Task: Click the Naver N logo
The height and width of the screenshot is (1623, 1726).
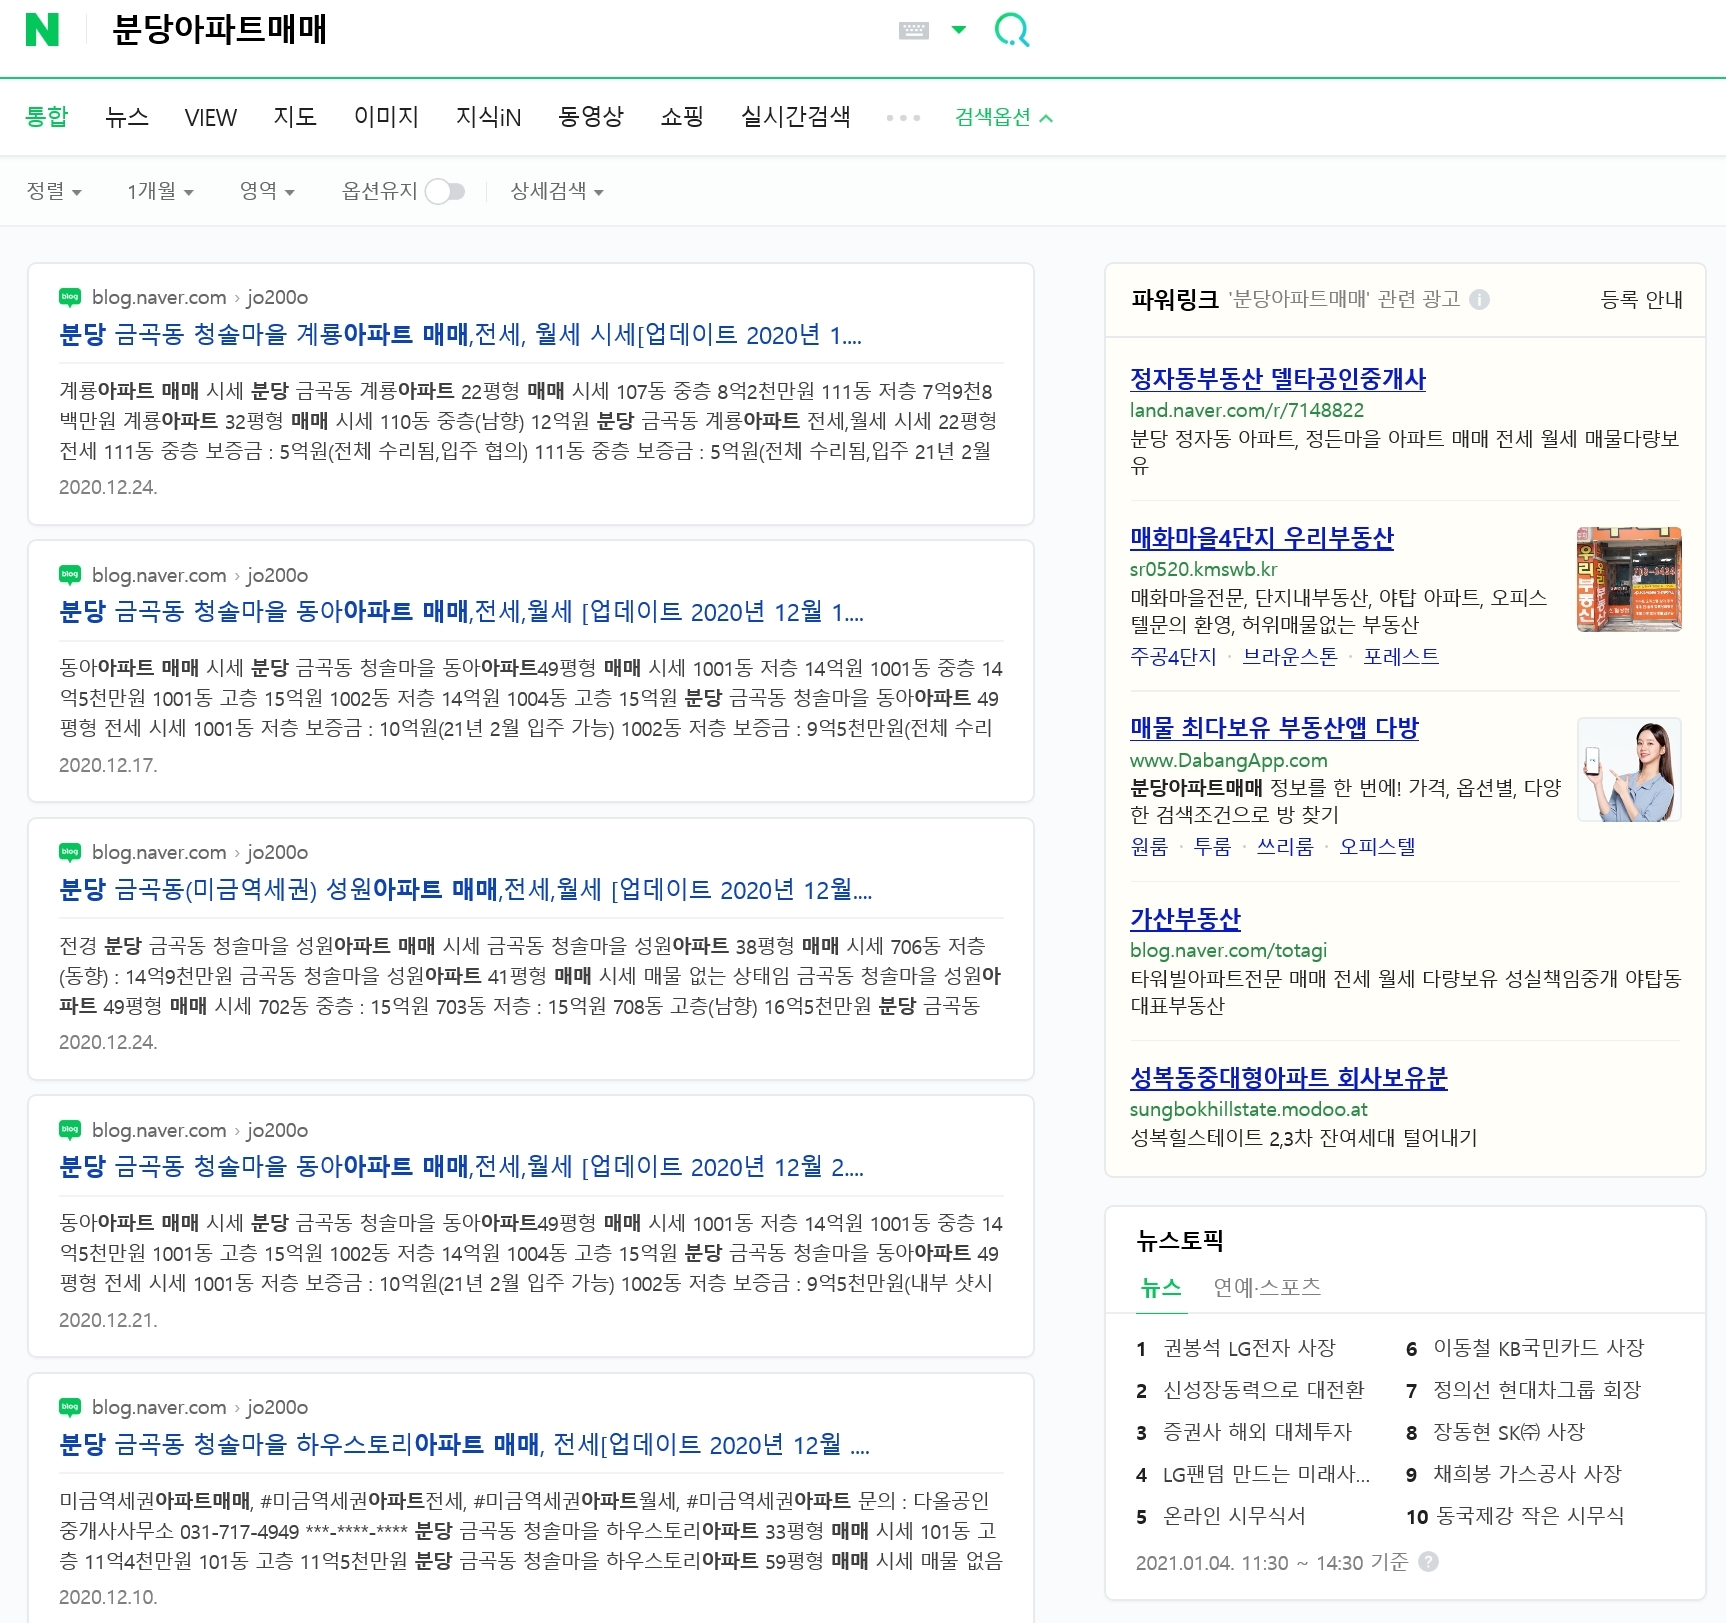Action: pyautogui.click(x=42, y=30)
